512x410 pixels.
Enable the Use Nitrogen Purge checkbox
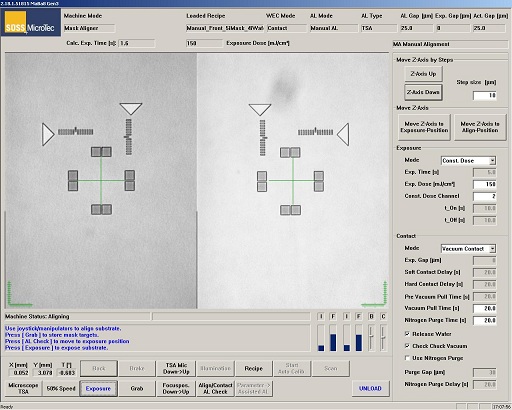[407, 358]
